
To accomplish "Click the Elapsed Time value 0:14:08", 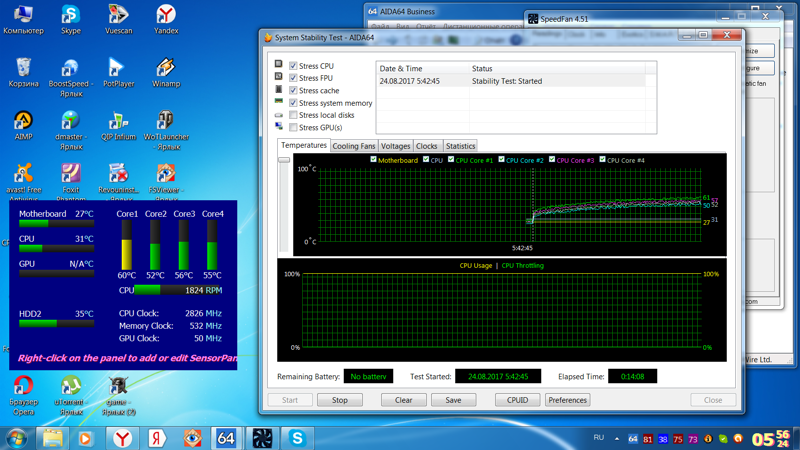I will click(x=632, y=377).
